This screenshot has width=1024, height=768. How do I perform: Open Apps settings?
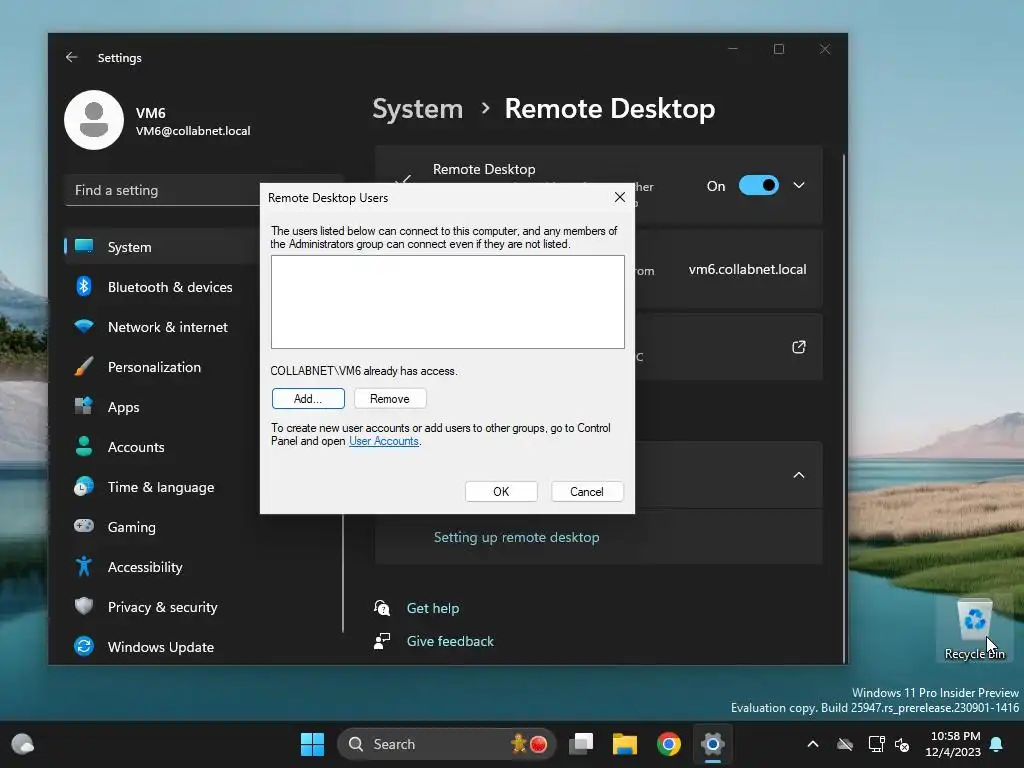pyautogui.click(x=123, y=407)
